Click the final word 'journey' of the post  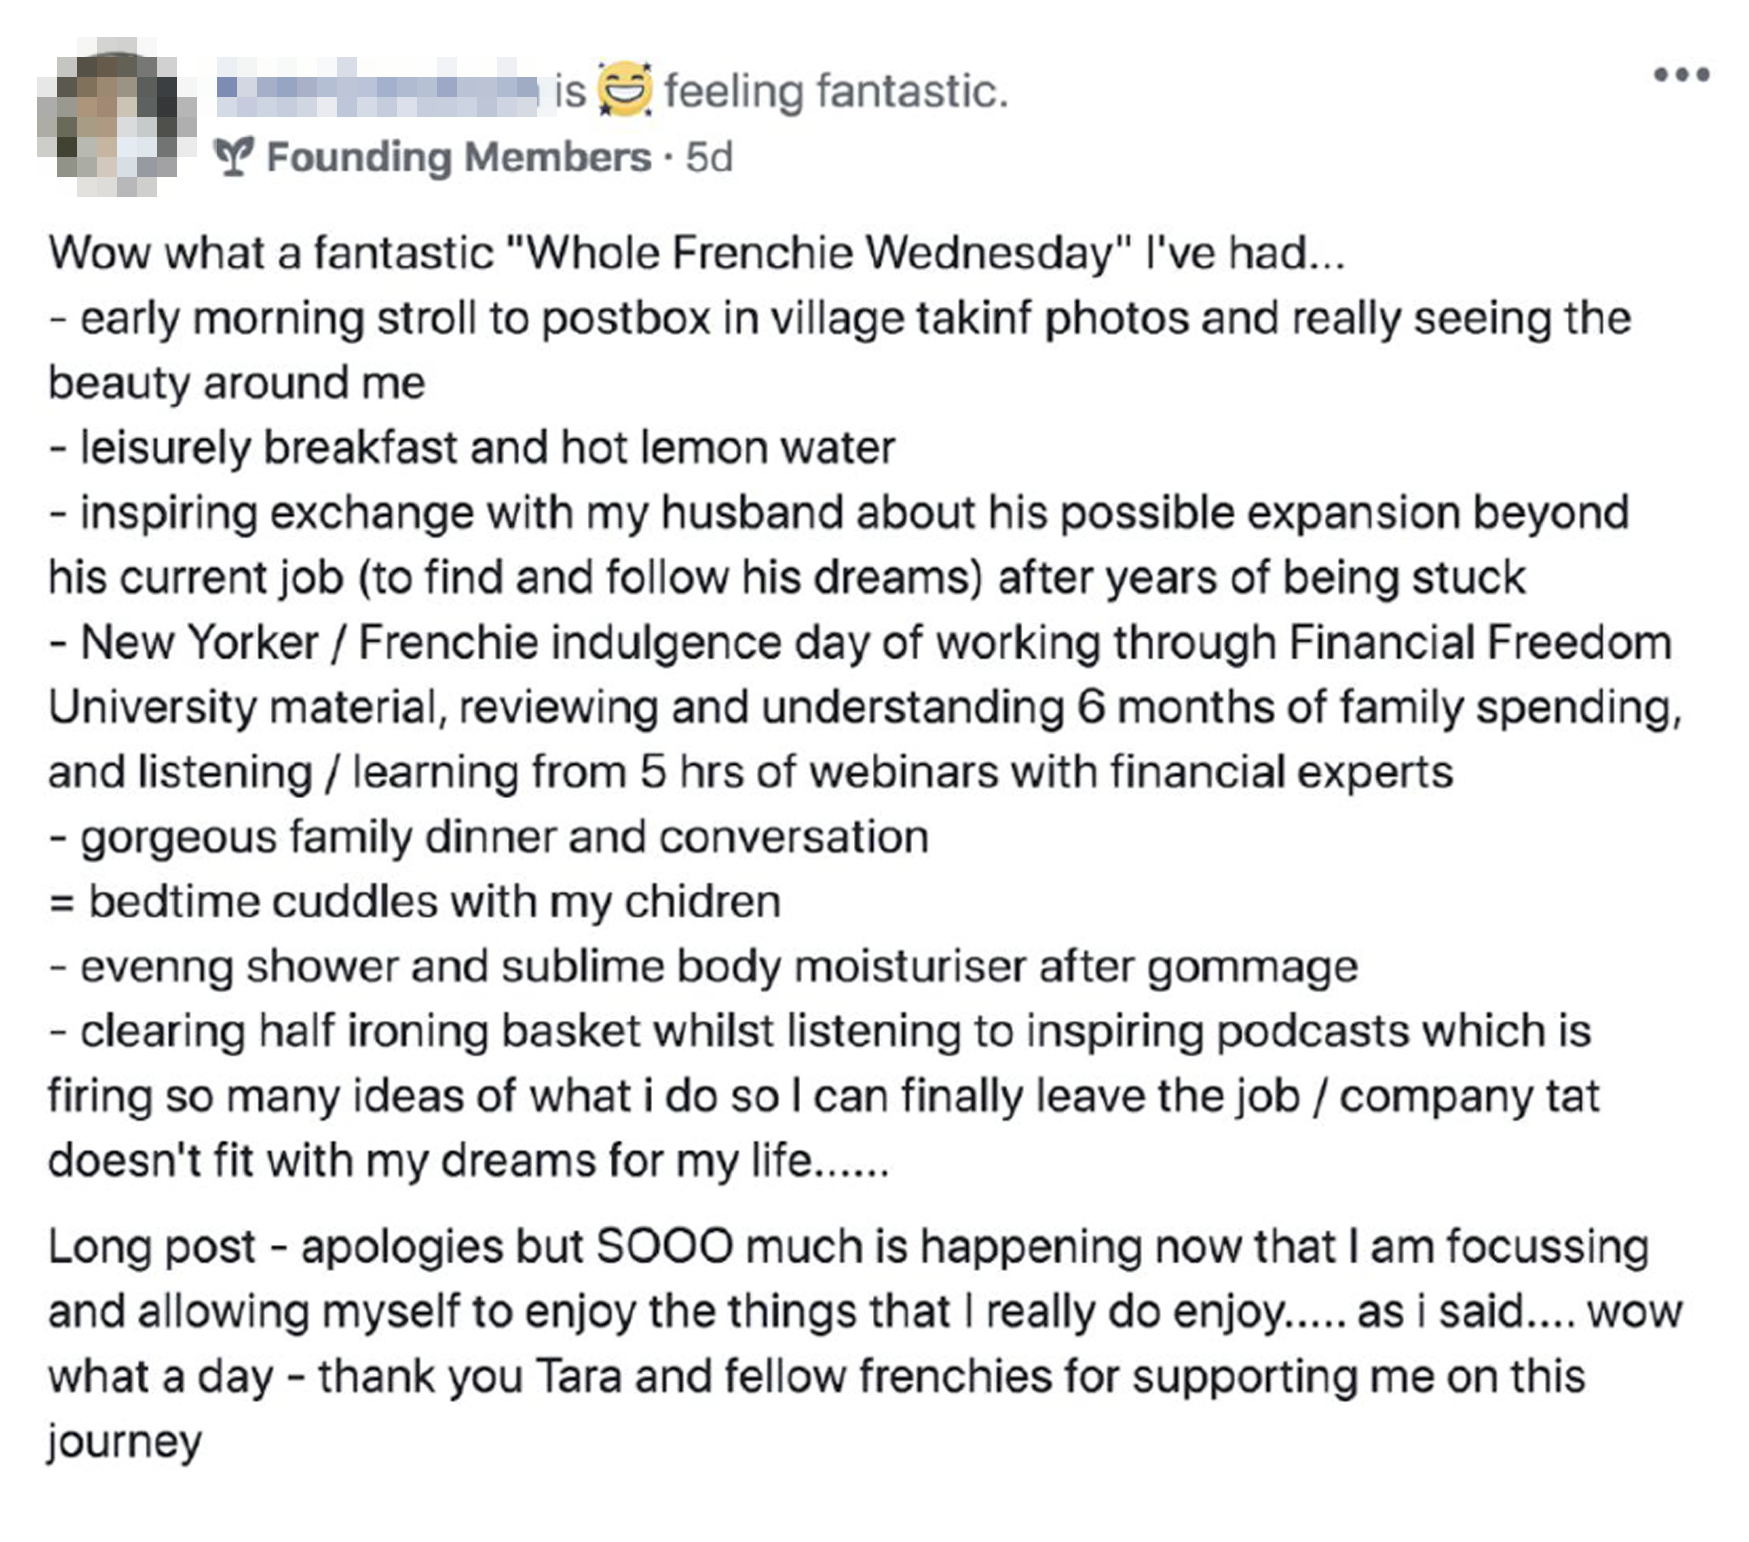tap(125, 1442)
